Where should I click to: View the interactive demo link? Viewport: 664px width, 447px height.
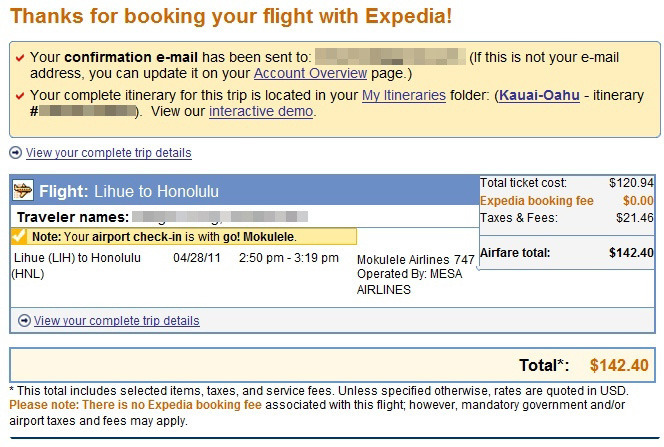pyautogui.click(x=261, y=111)
